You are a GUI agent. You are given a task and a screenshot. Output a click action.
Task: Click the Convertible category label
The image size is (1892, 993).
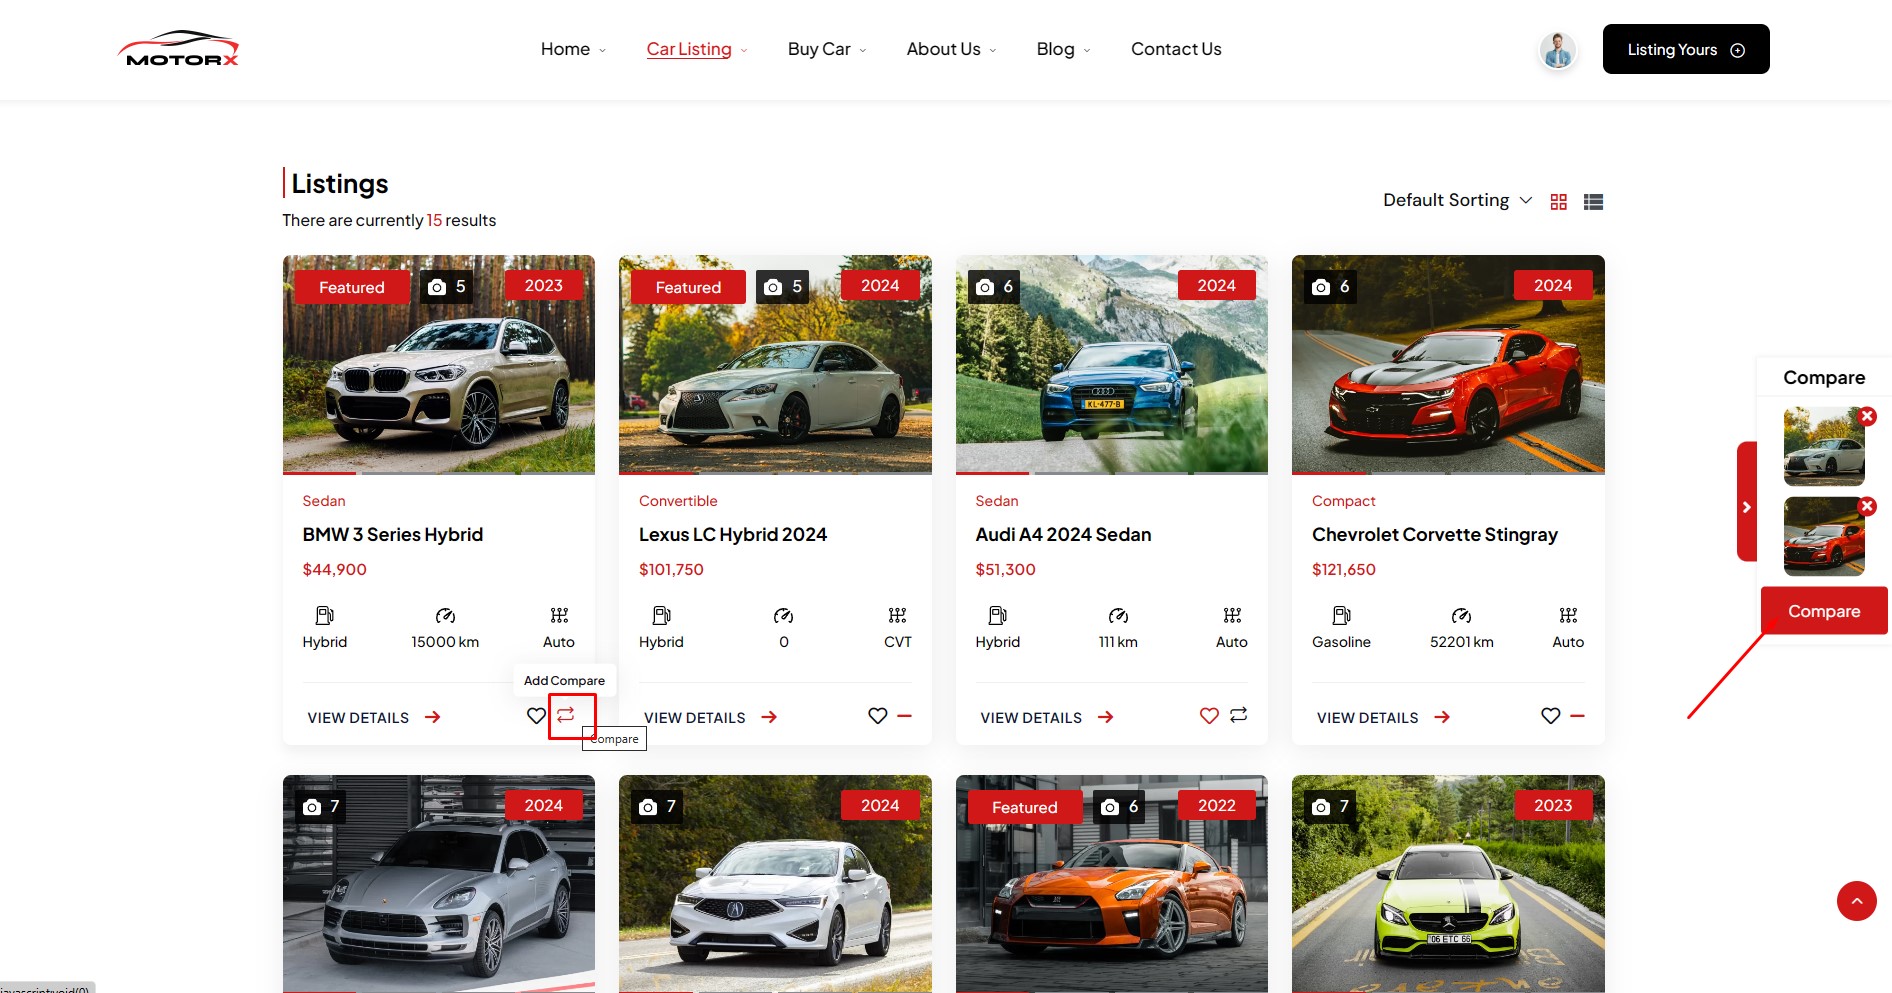(678, 501)
